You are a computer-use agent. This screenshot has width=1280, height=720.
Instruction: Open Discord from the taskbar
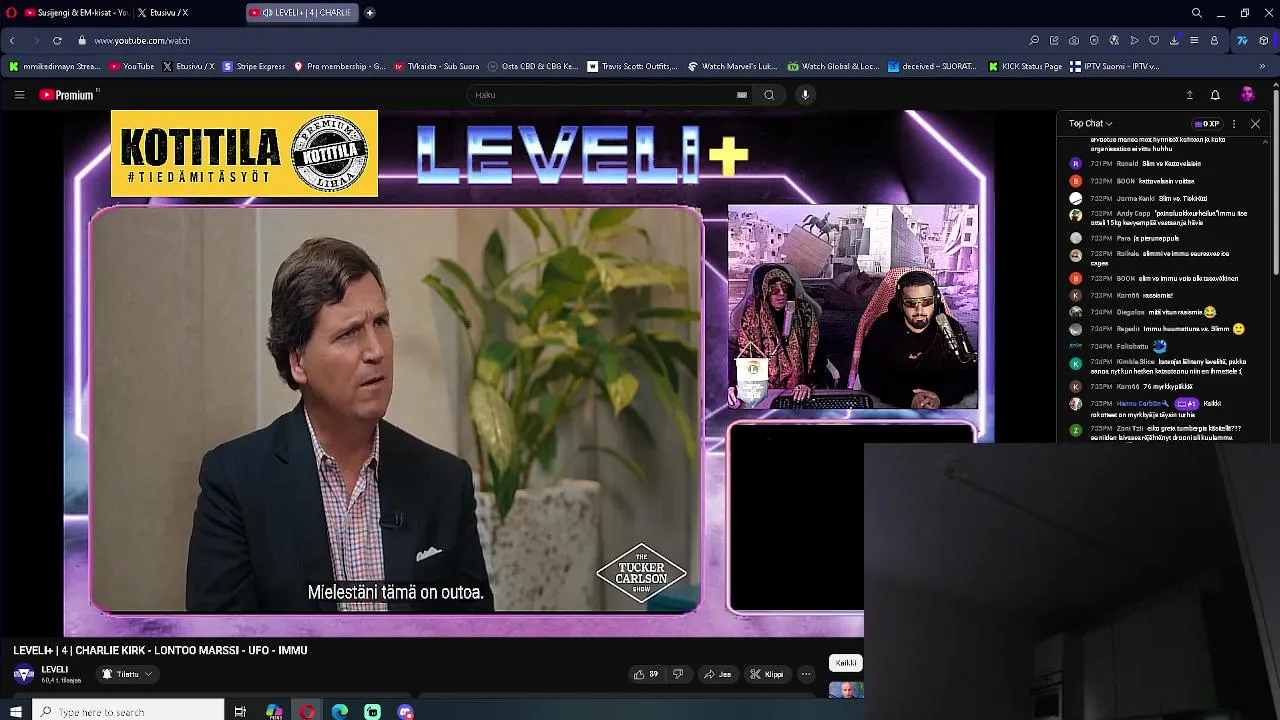(405, 712)
